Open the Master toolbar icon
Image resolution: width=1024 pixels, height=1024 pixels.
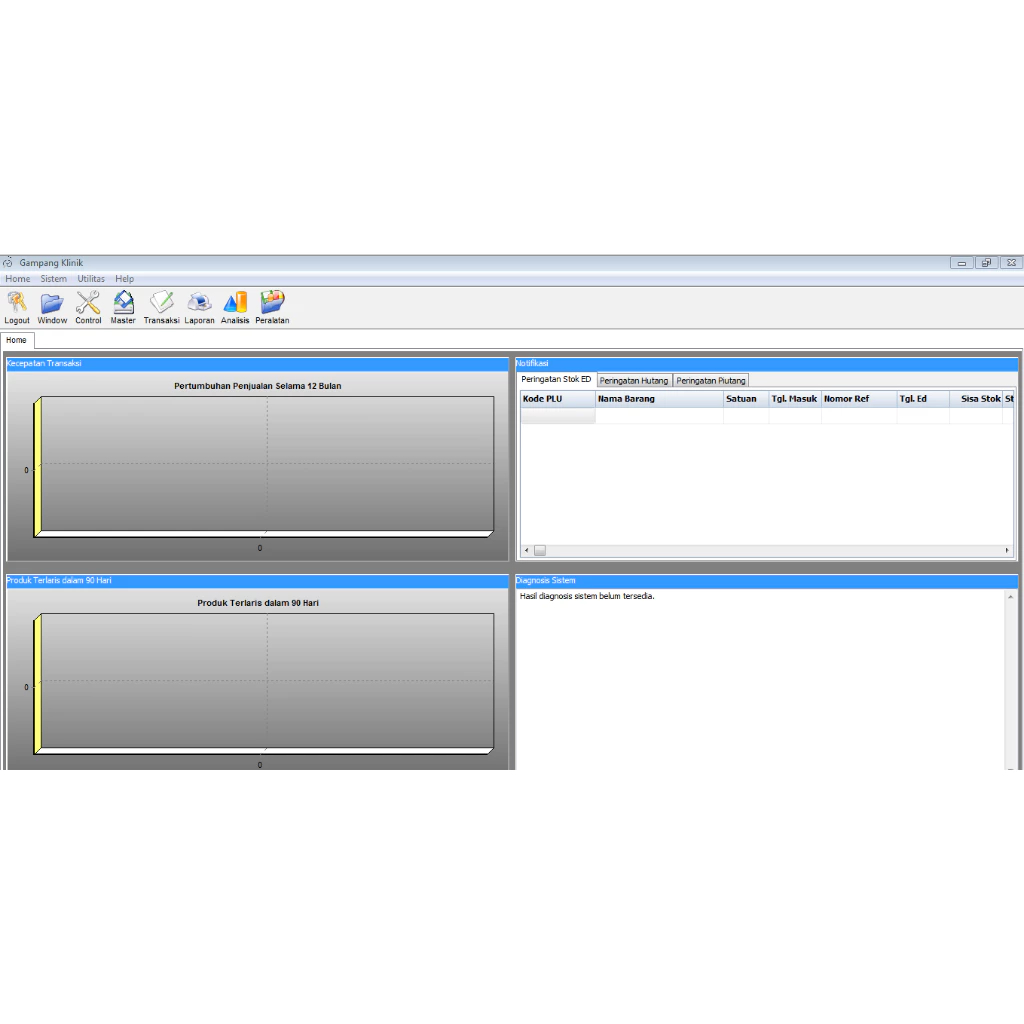pos(123,303)
